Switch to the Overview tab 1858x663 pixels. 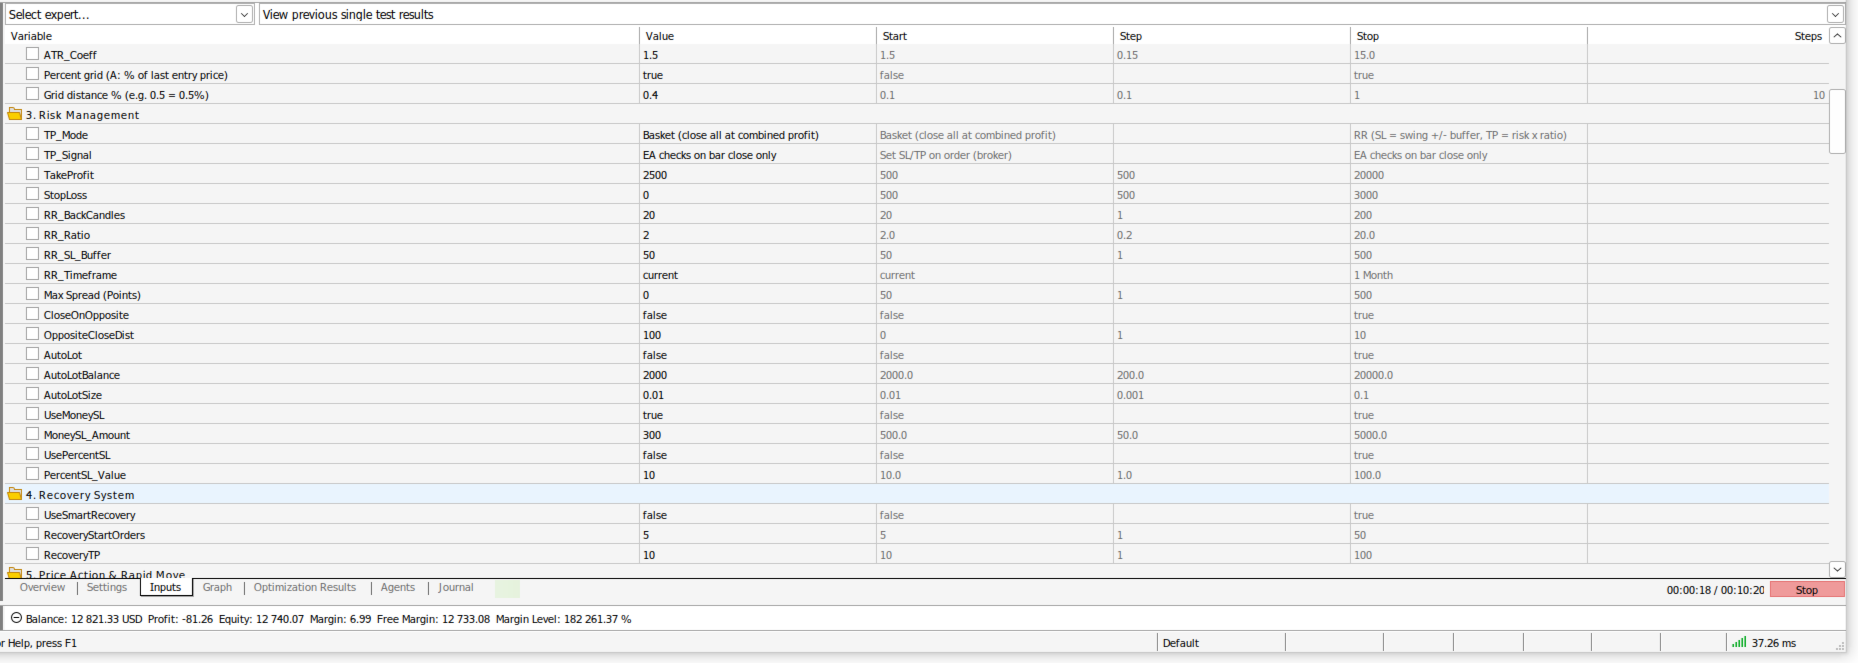coord(42,588)
